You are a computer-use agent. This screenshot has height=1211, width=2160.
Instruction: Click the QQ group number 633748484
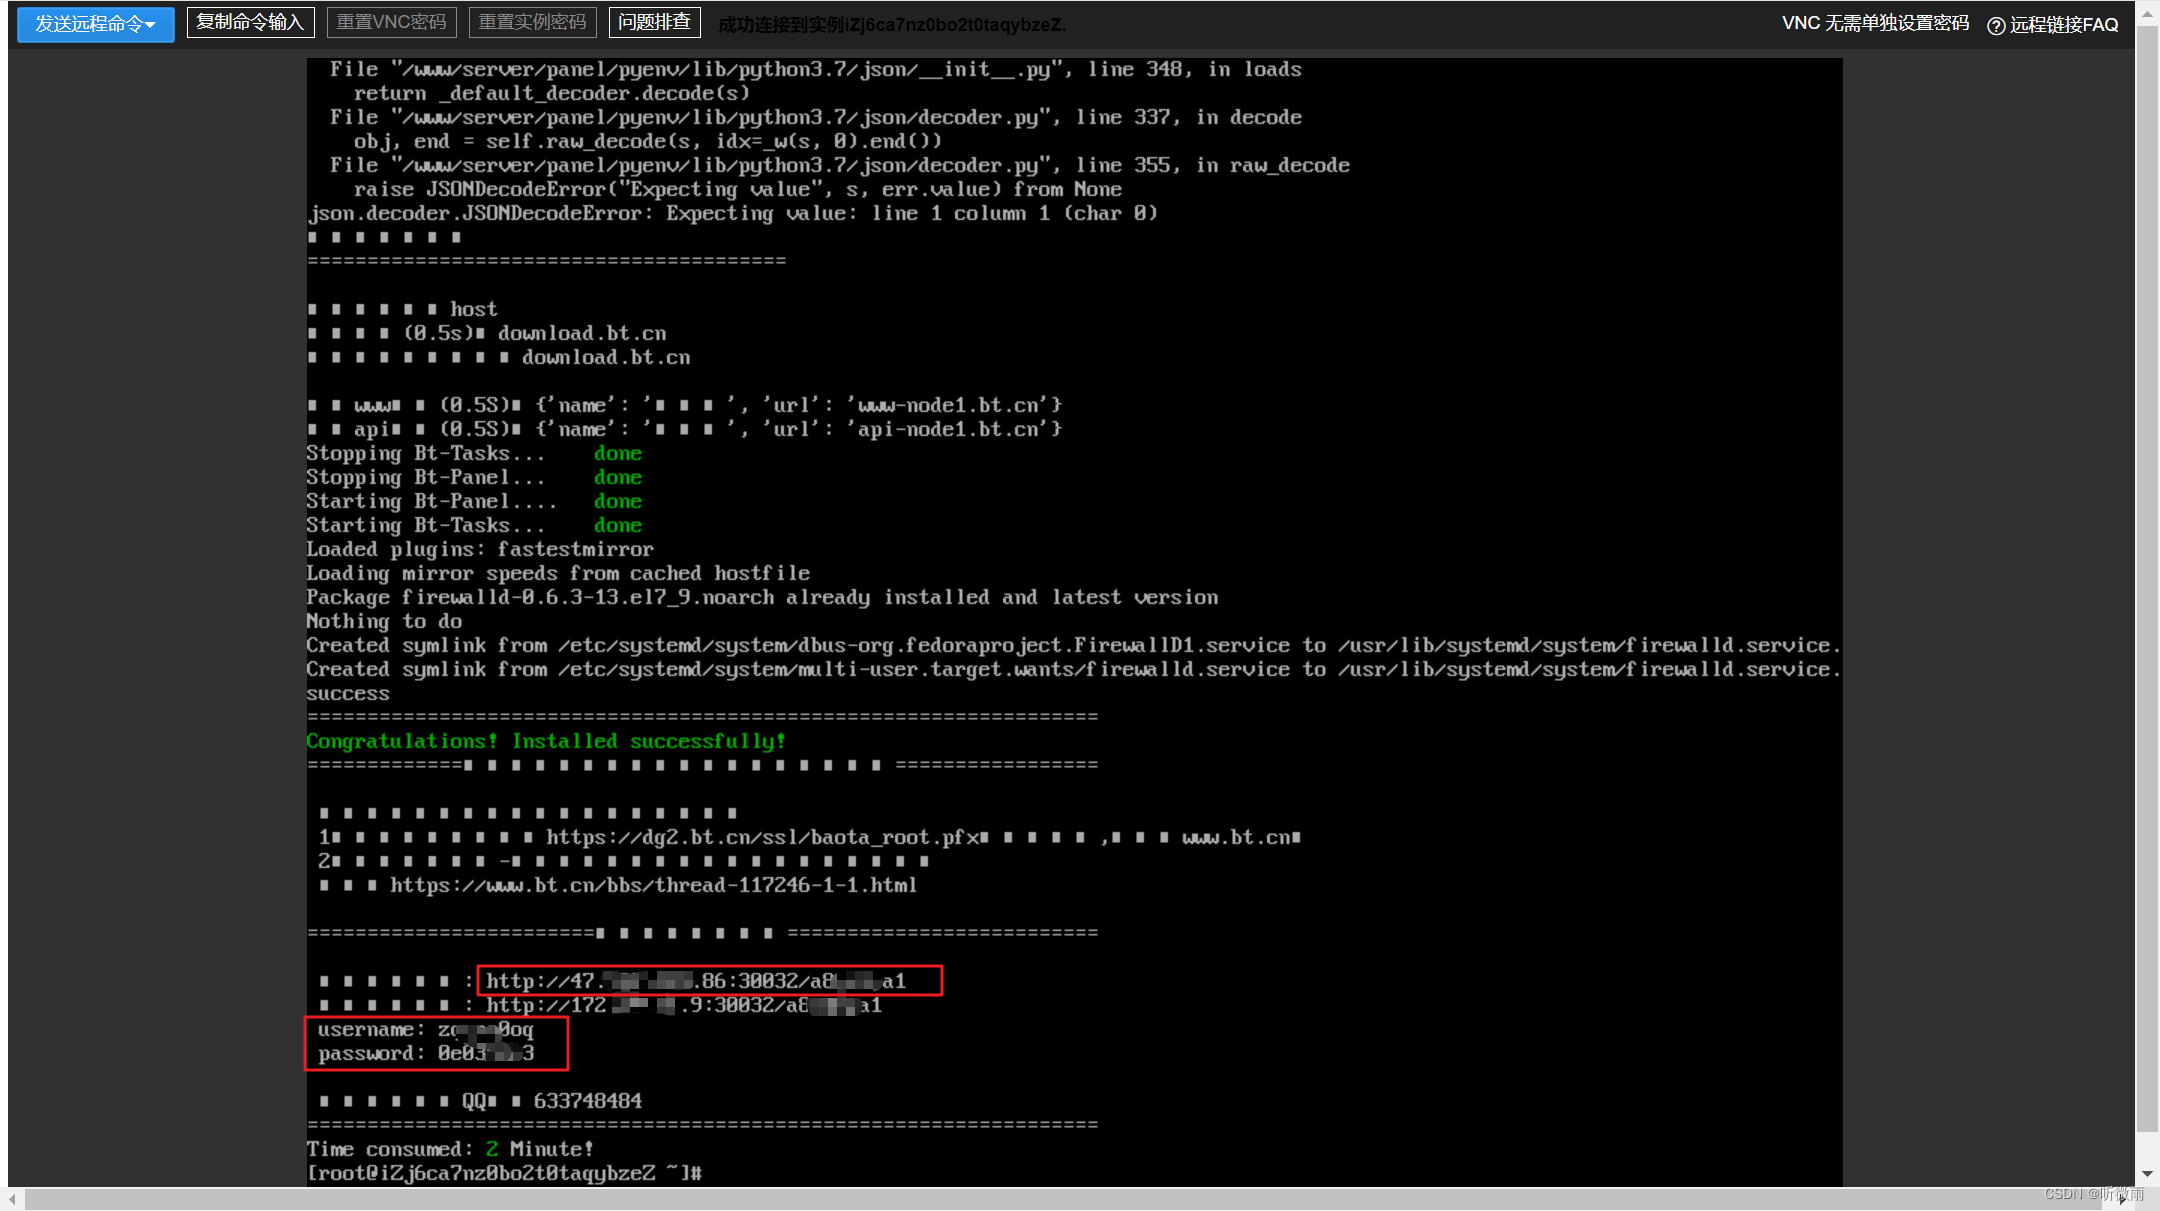[x=588, y=1101]
